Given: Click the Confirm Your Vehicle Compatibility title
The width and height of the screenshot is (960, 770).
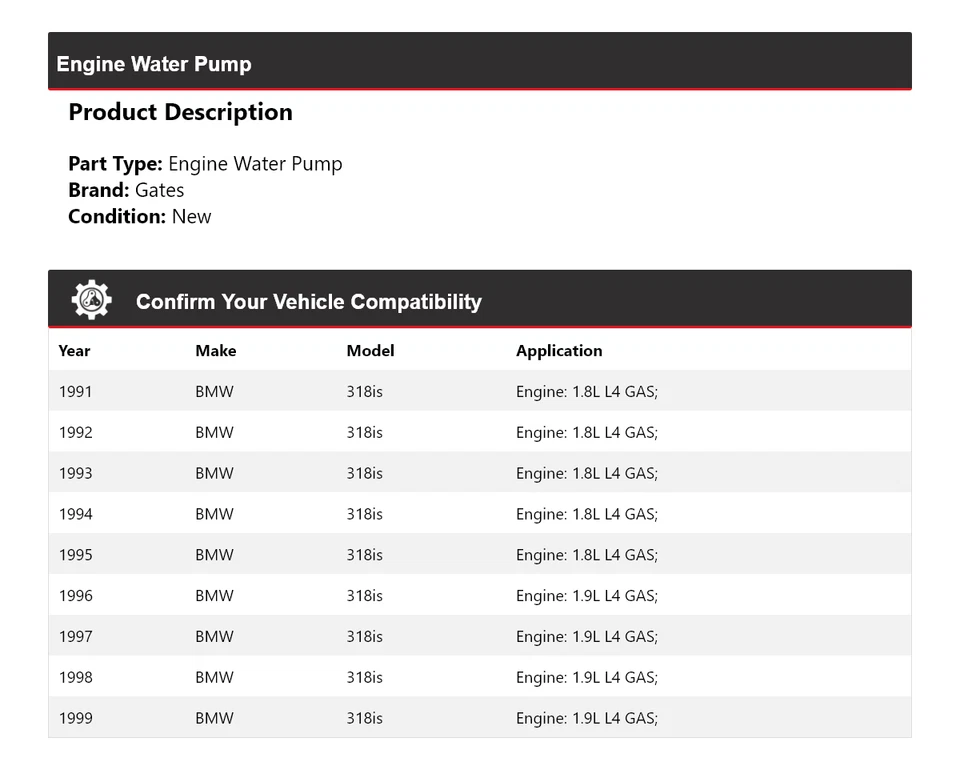Looking at the screenshot, I should point(308,302).
